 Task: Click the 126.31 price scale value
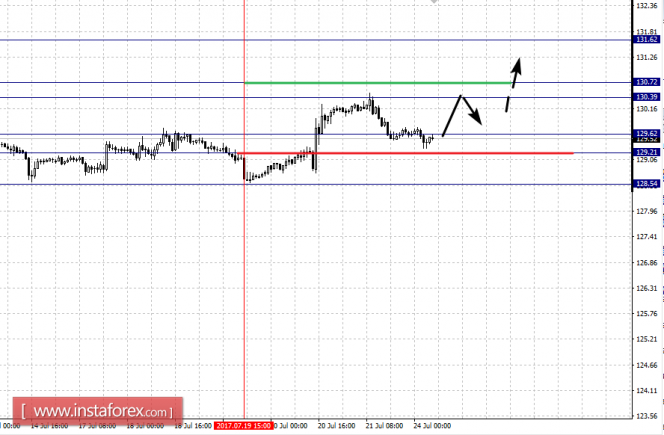pyautogui.click(x=647, y=288)
